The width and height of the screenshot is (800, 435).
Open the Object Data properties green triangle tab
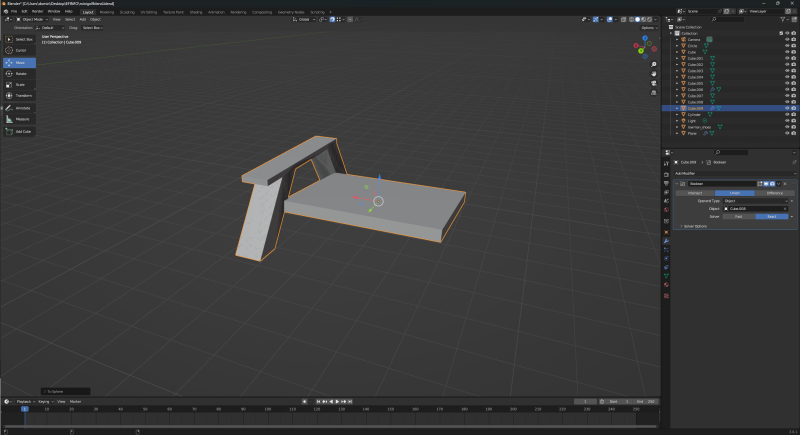point(666,276)
